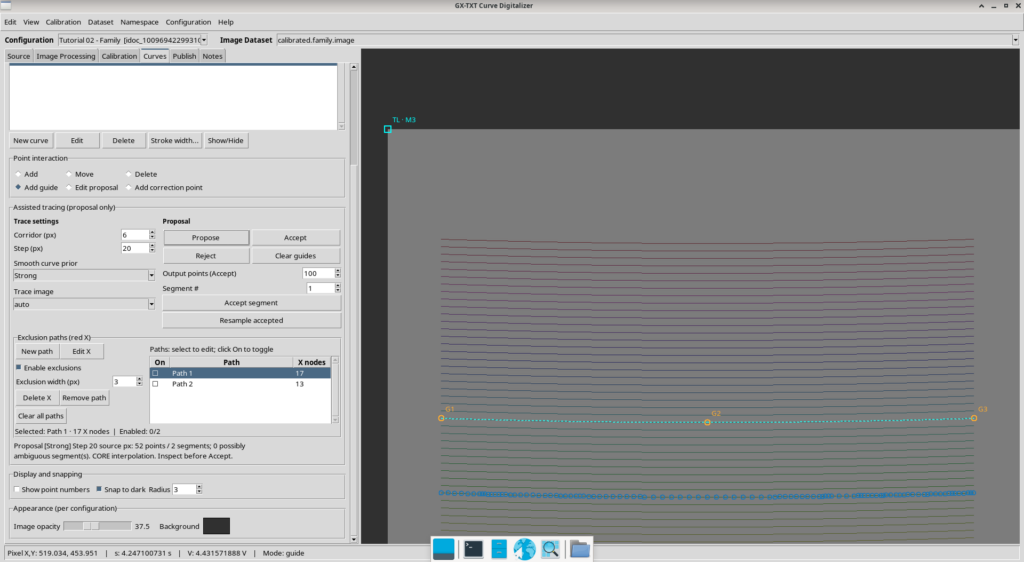Click the Exclusion width (px) spinner

[124, 381]
